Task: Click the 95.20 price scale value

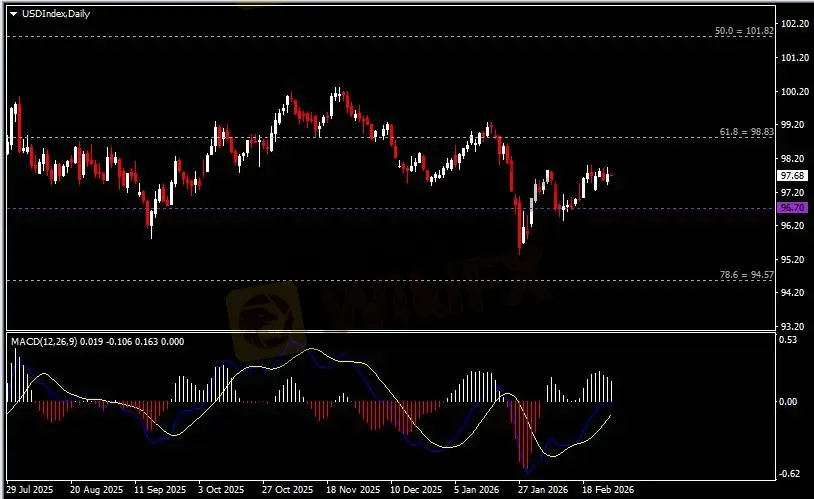Action: [x=793, y=259]
